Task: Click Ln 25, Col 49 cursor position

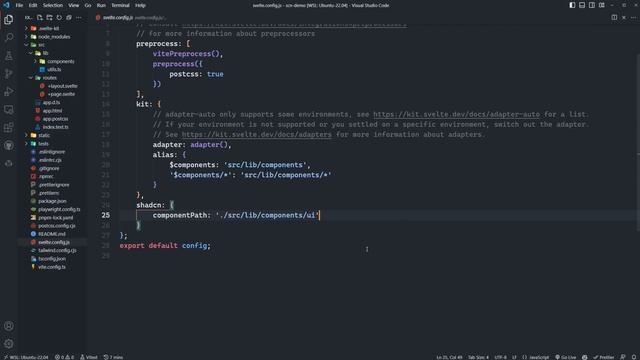Action: [449, 357]
